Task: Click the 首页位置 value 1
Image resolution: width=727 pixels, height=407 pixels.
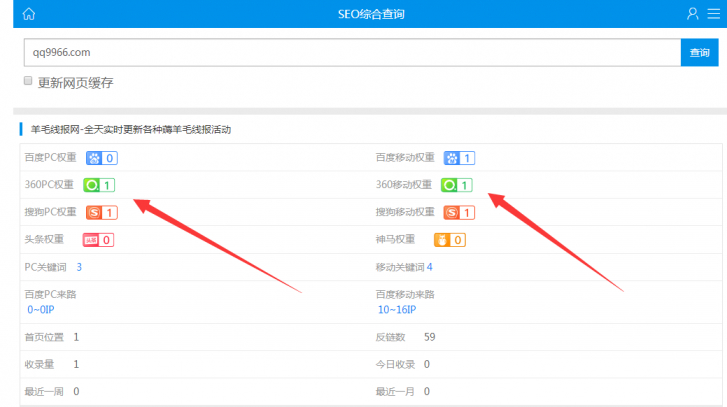Action: tap(76, 337)
